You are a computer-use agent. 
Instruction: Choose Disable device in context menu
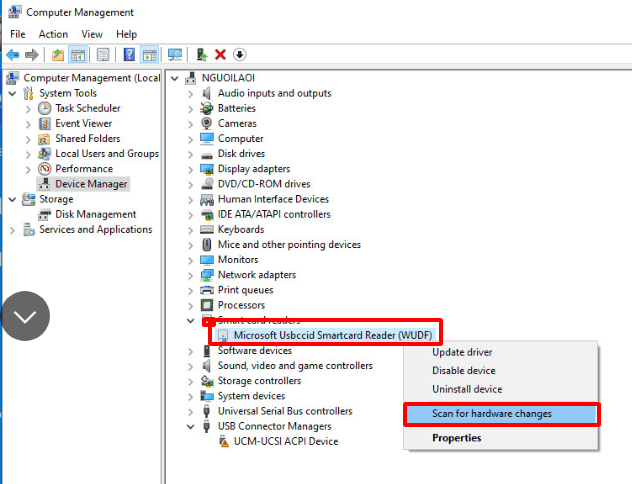tap(464, 370)
